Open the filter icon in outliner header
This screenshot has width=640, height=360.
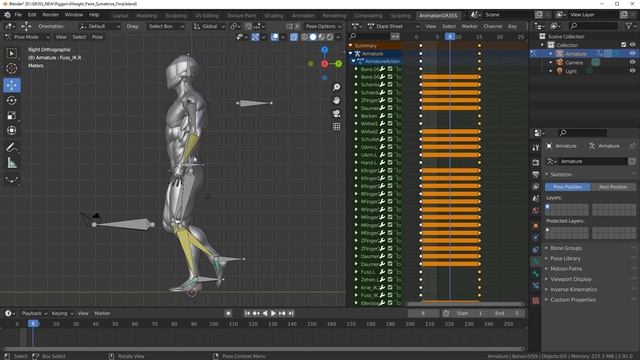point(630,26)
